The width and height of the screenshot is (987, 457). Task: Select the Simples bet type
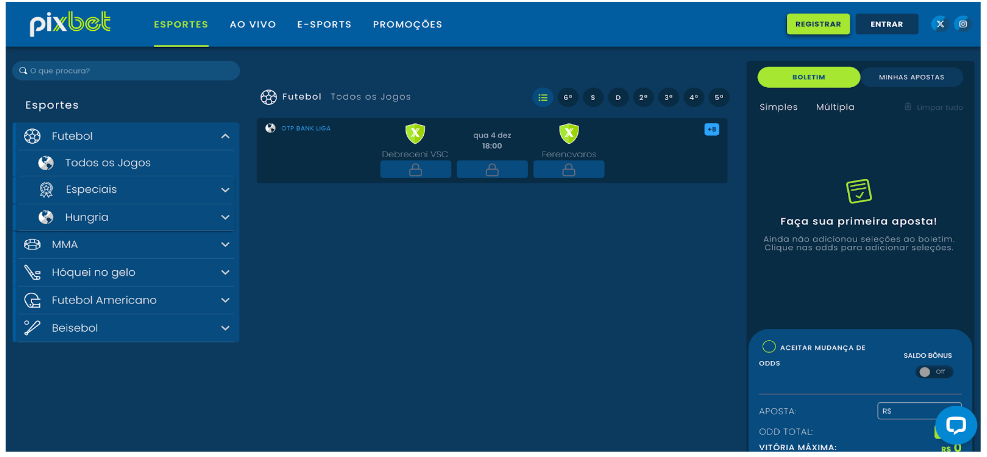tap(779, 107)
